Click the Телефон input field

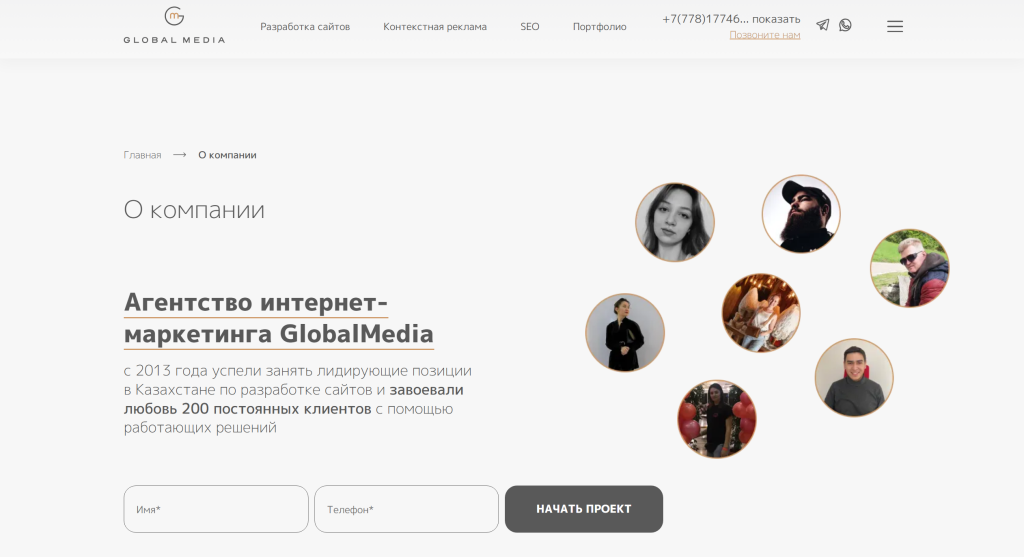[x=406, y=509]
